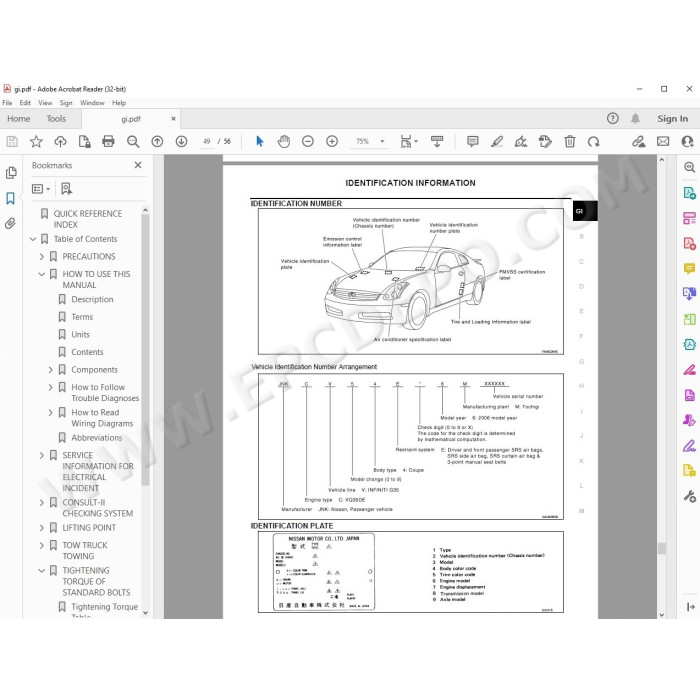Expand TOW TRUCK TOWING bookmark
Screen dimensions: 700x700
[x=42, y=545]
